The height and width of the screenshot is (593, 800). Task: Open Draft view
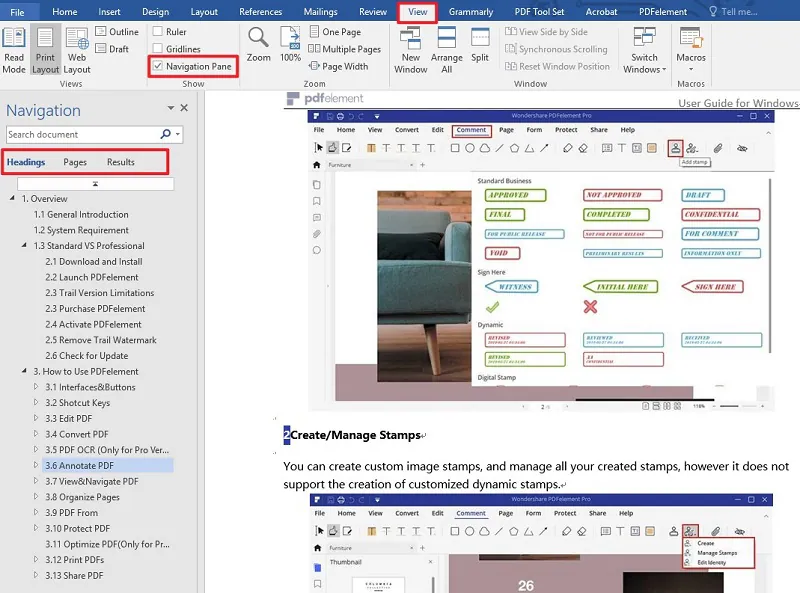click(112, 49)
